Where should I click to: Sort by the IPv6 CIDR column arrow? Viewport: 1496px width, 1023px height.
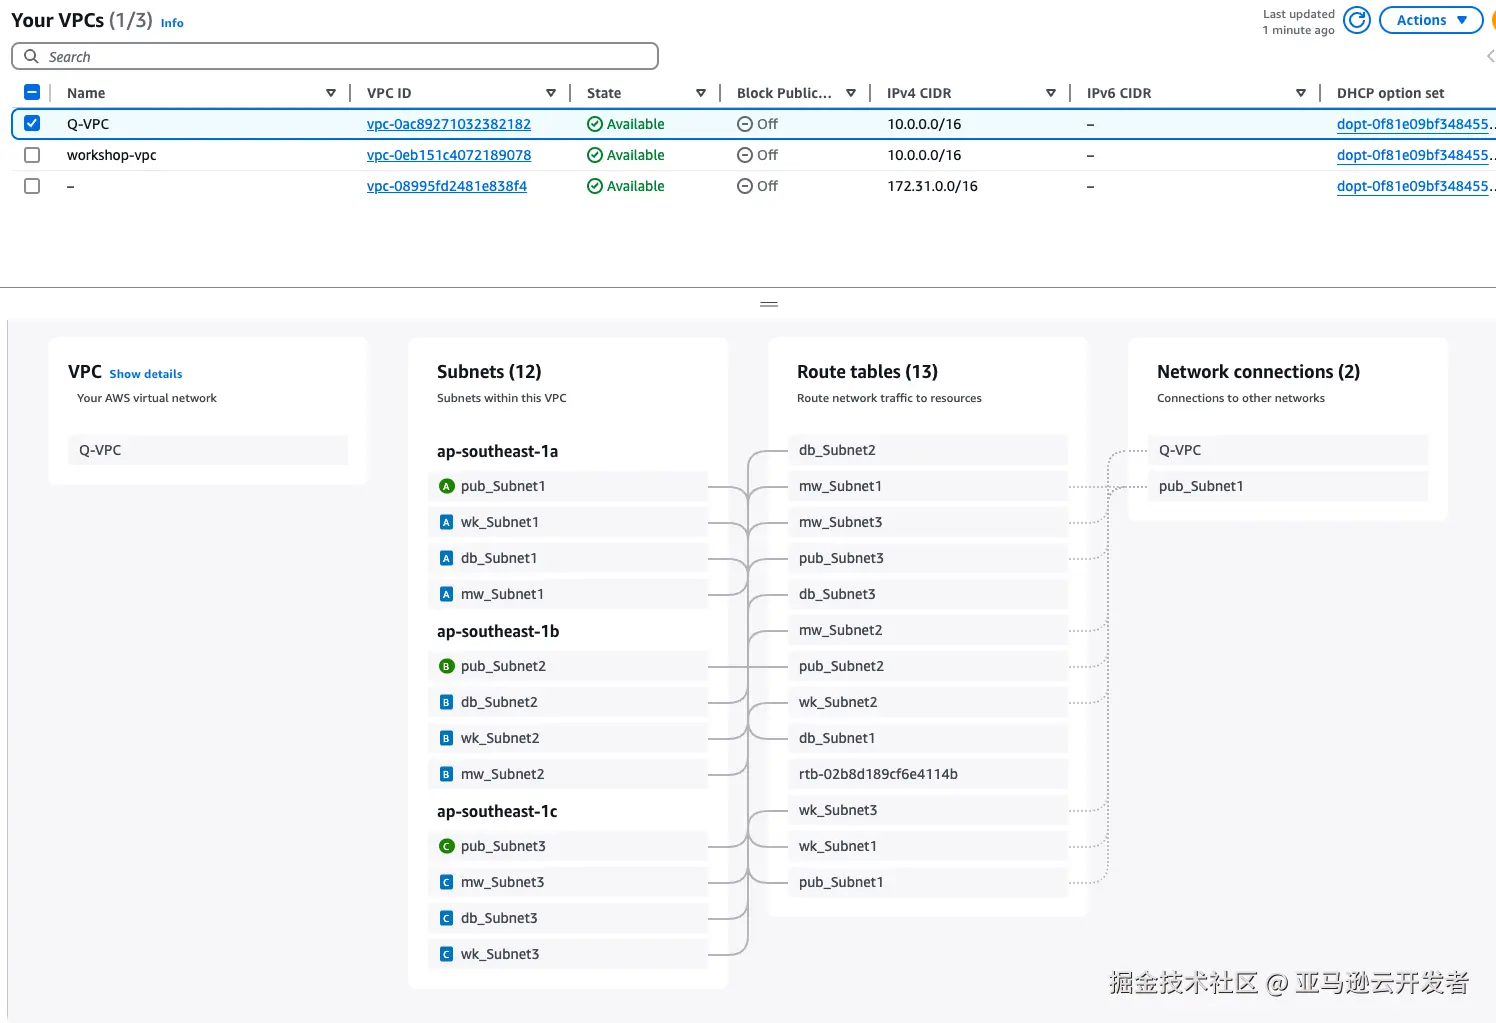click(1301, 93)
